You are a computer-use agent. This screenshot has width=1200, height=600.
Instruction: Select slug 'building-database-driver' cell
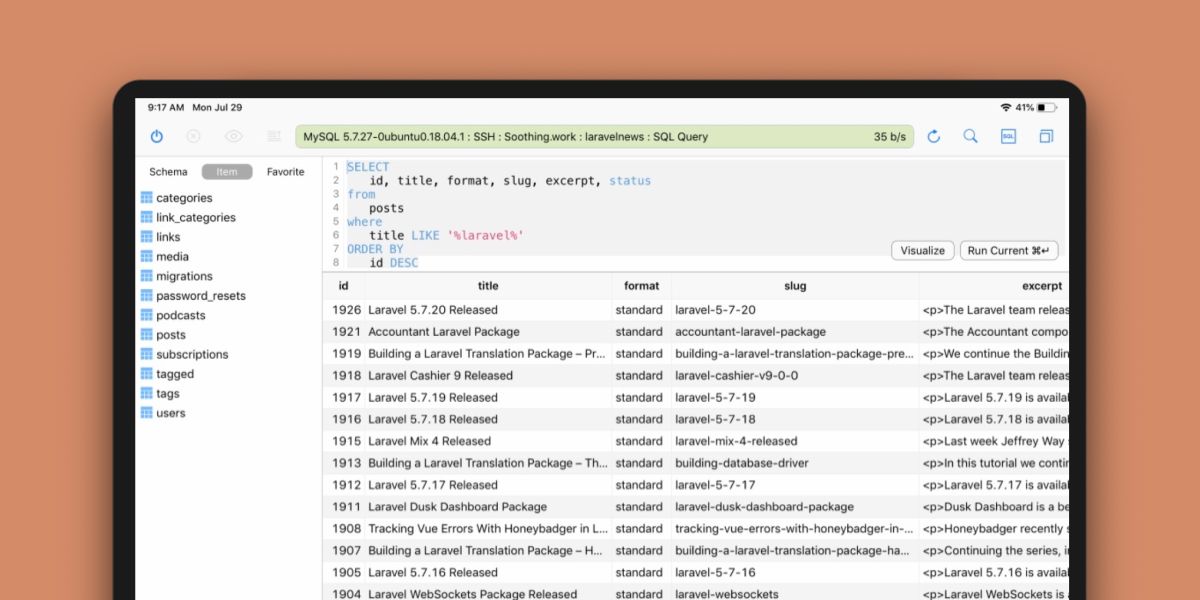[x=795, y=463]
